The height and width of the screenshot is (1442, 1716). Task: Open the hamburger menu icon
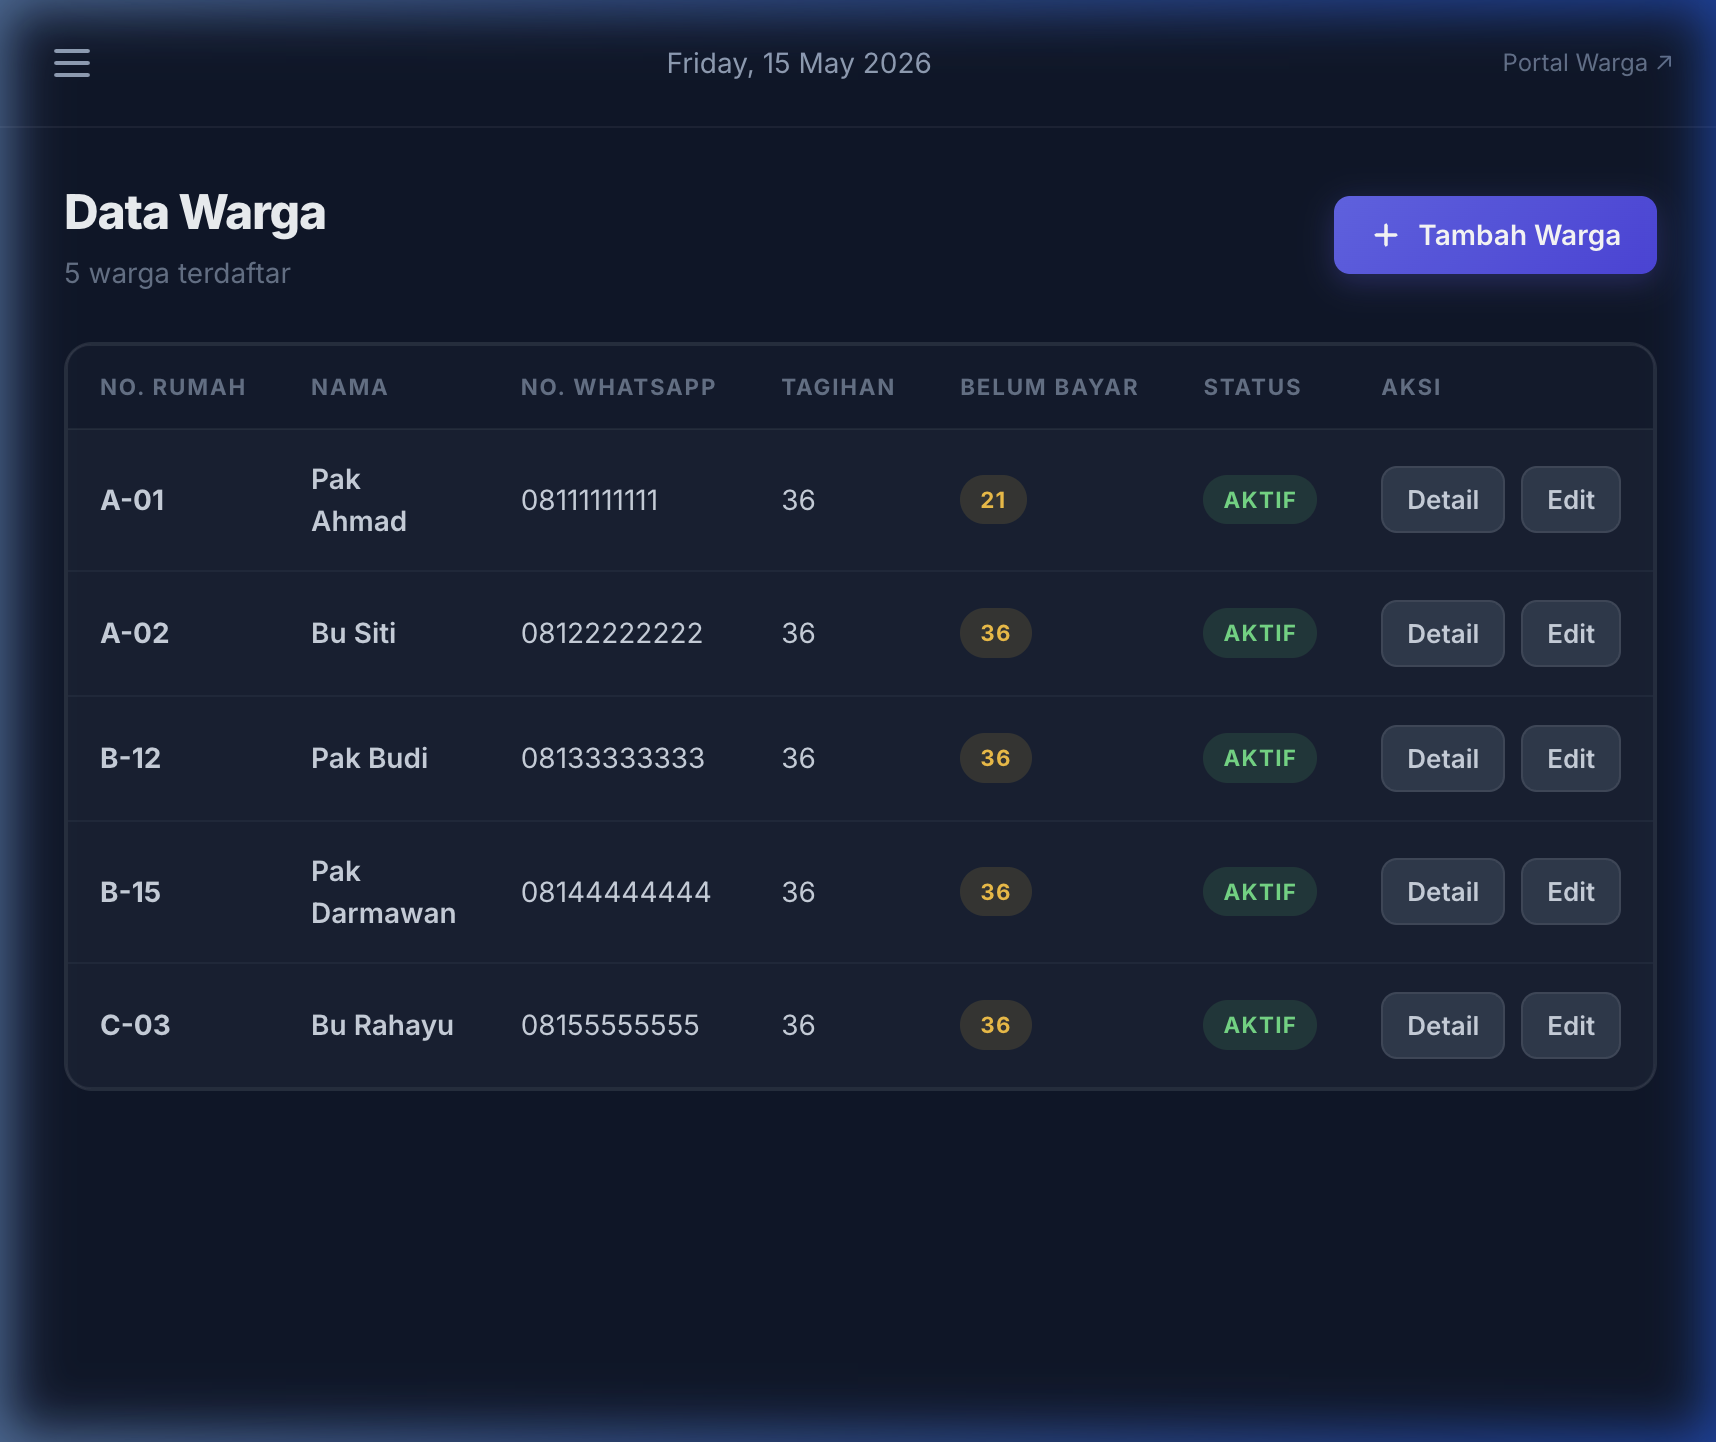click(72, 63)
